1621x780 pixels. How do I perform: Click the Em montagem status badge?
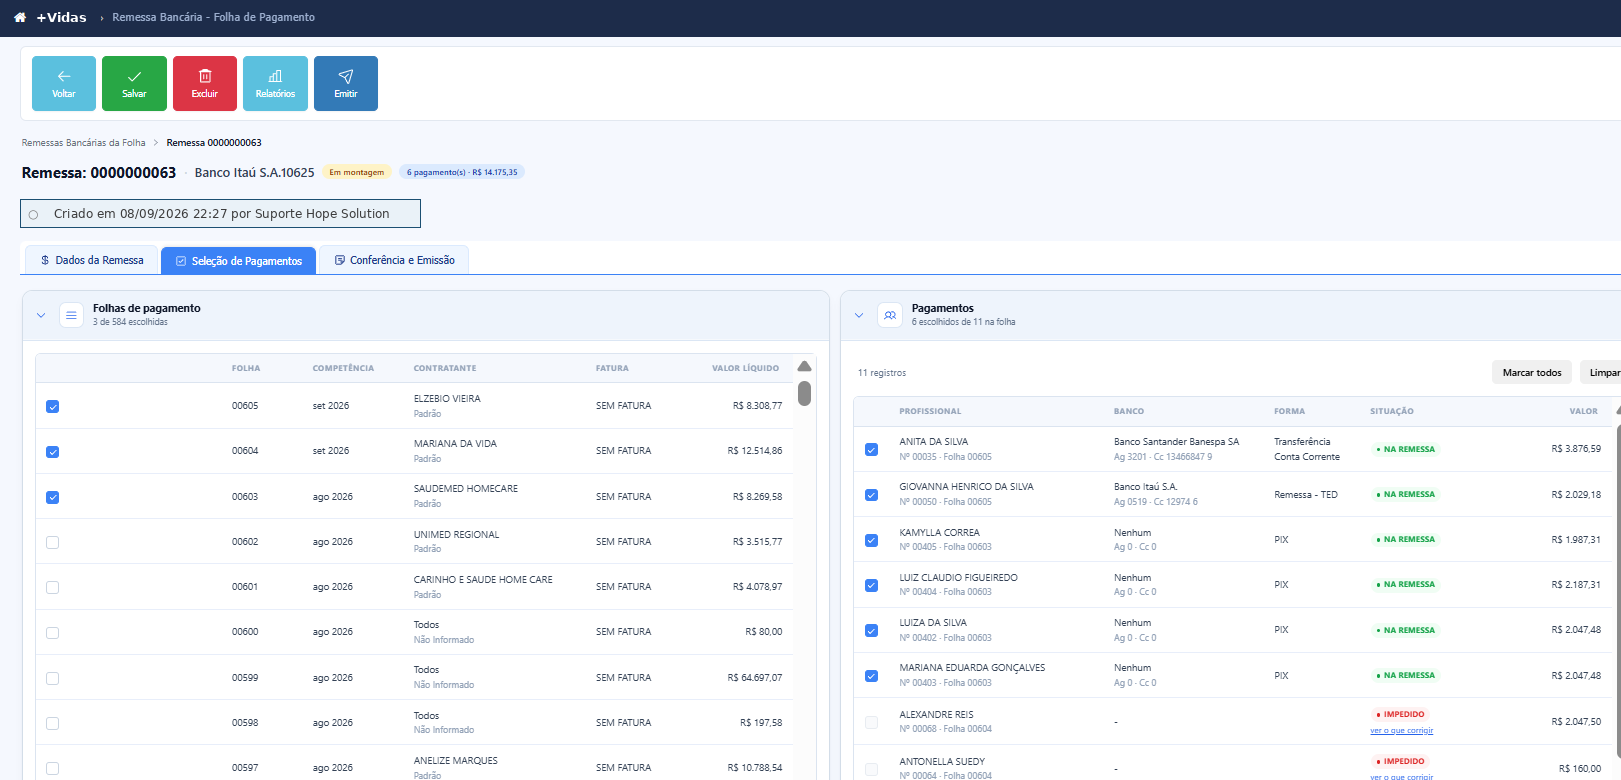pos(357,172)
